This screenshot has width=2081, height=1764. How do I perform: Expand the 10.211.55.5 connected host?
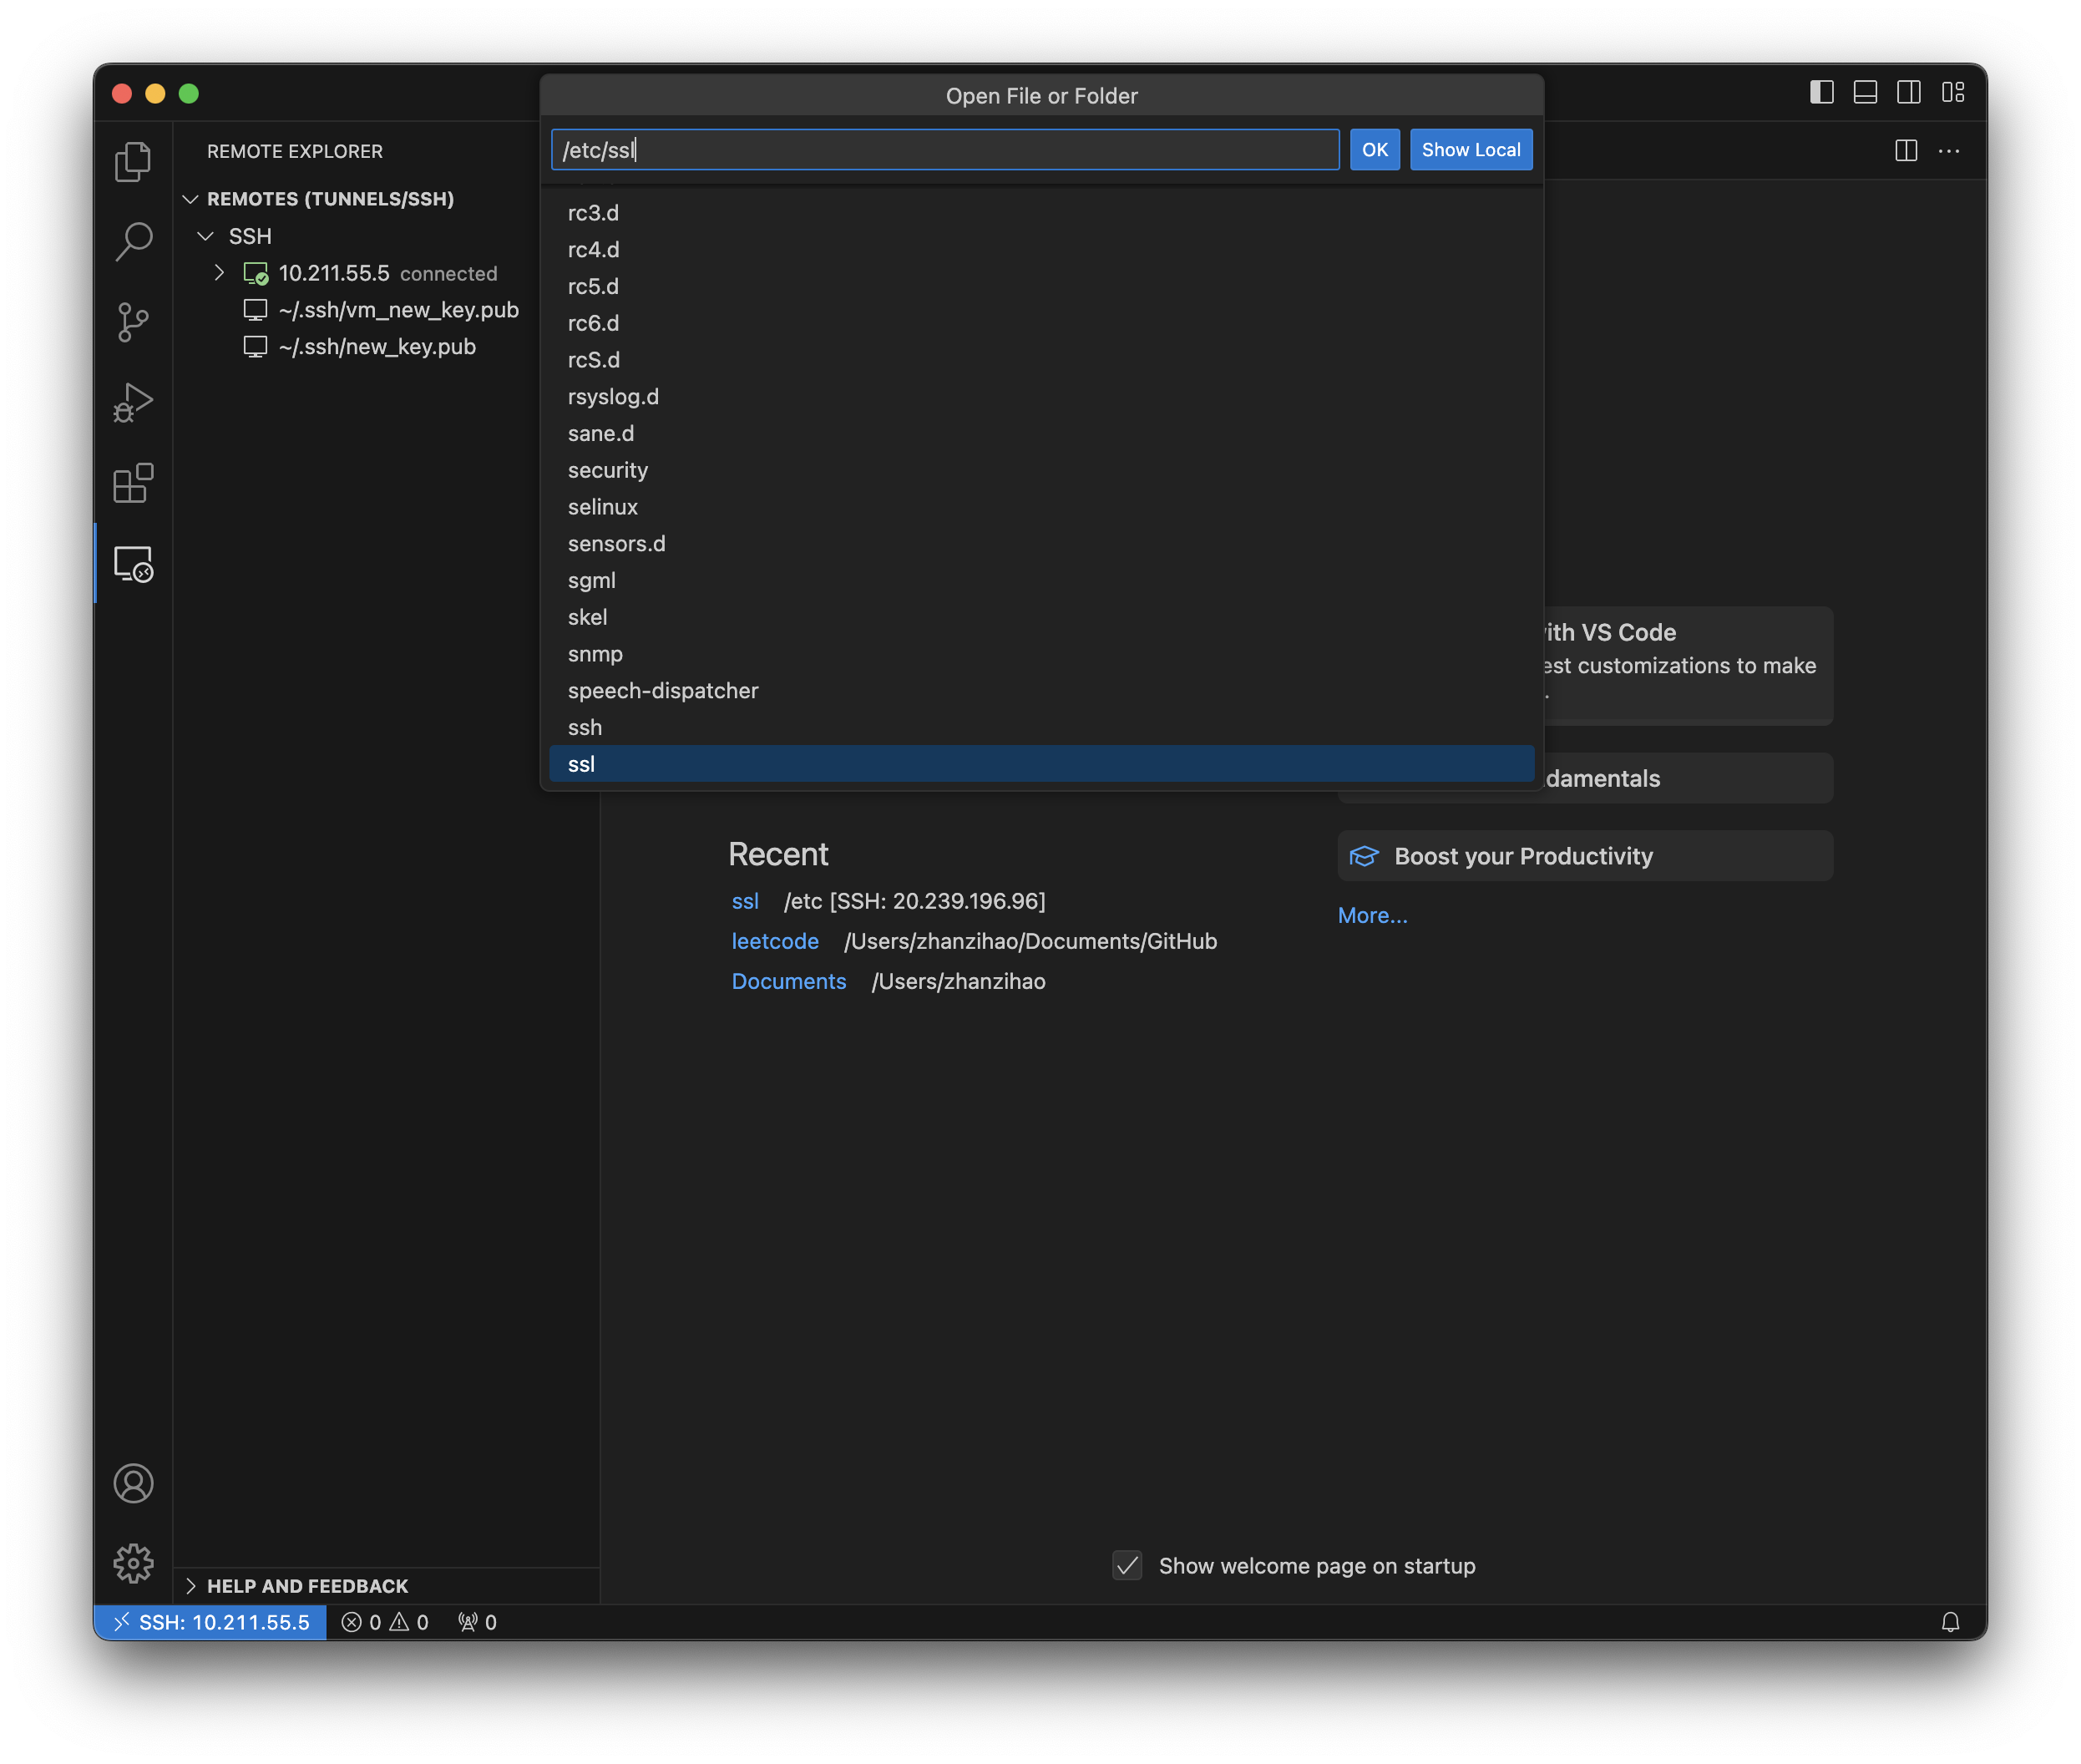pyautogui.click(x=219, y=273)
